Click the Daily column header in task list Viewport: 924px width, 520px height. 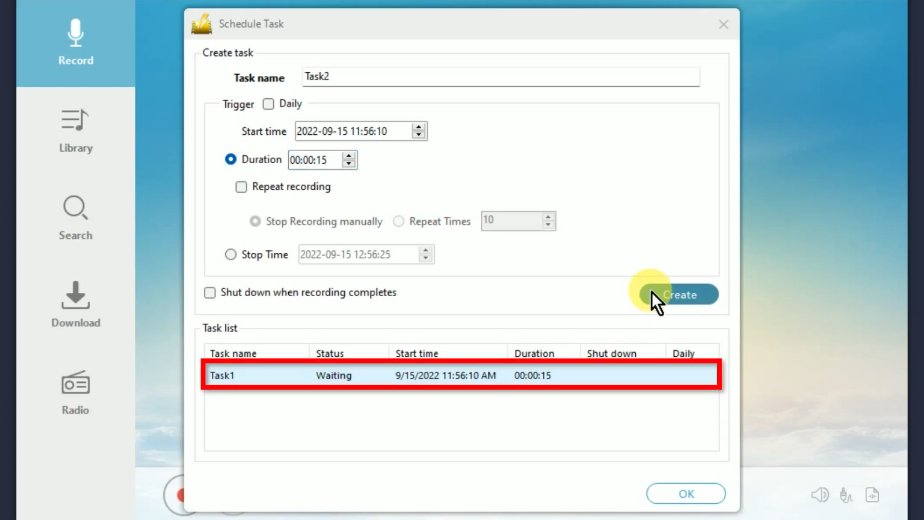(x=692, y=353)
